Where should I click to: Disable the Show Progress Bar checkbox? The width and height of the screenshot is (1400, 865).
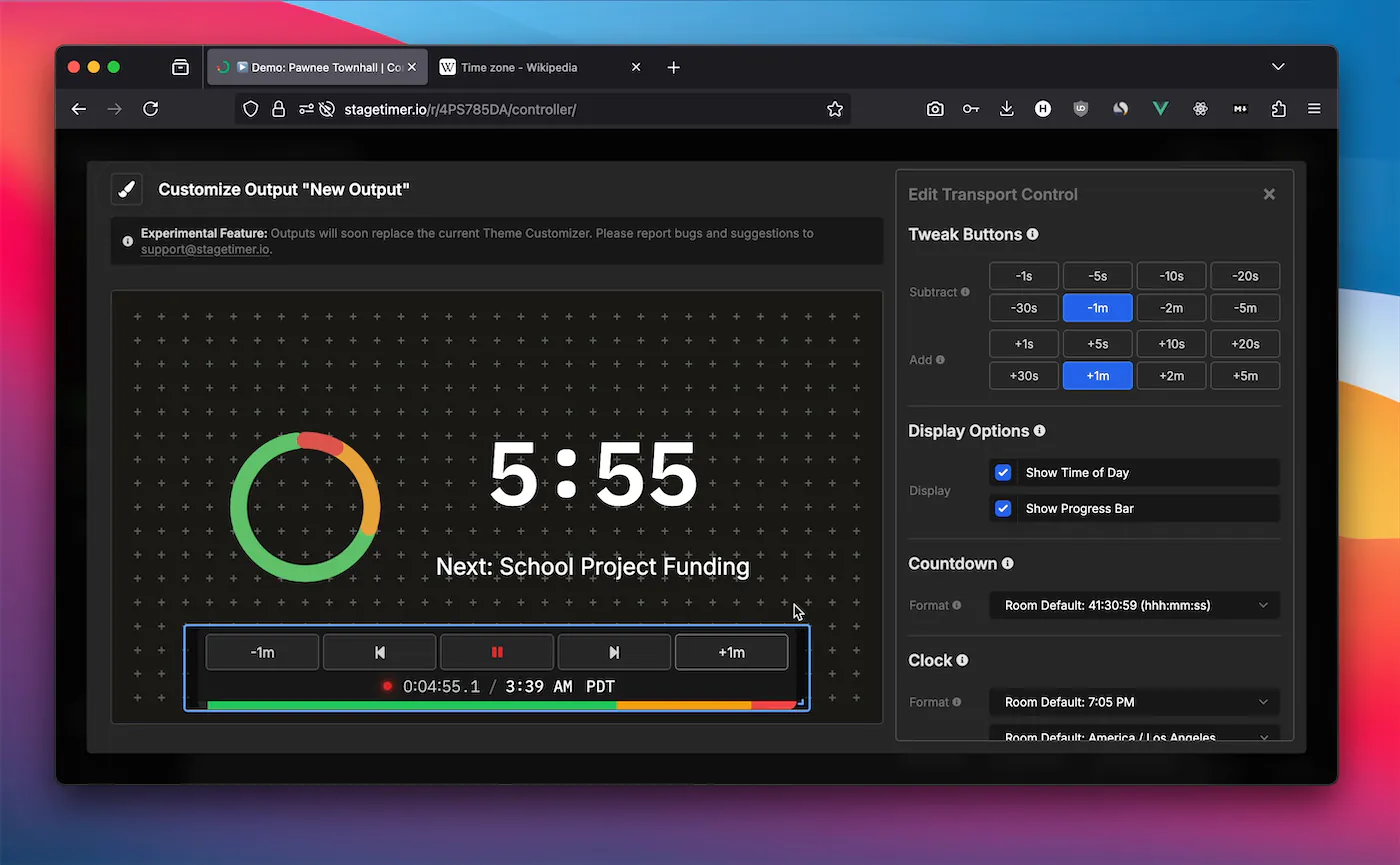point(1002,508)
